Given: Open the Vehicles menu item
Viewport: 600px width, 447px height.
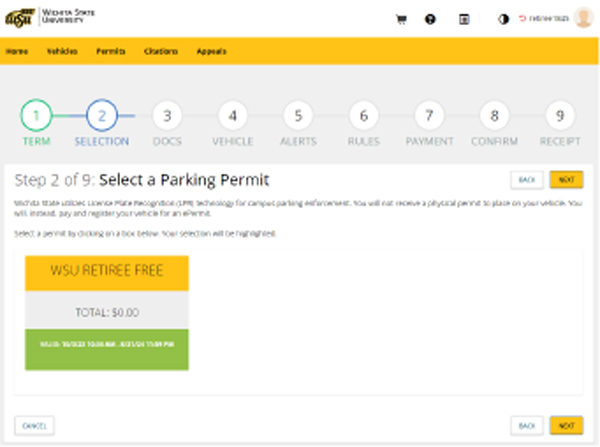Looking at the screenshot, I should tap(62, 51).
